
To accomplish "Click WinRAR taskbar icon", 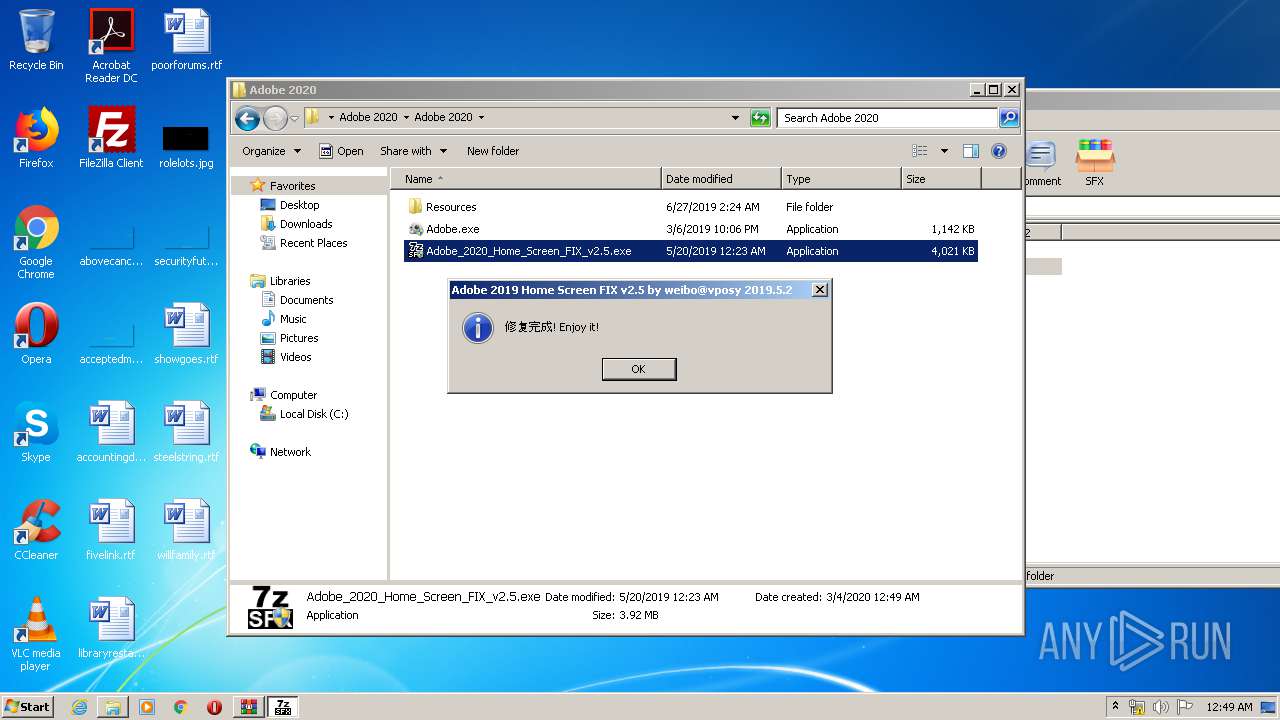I will [248, 707].
